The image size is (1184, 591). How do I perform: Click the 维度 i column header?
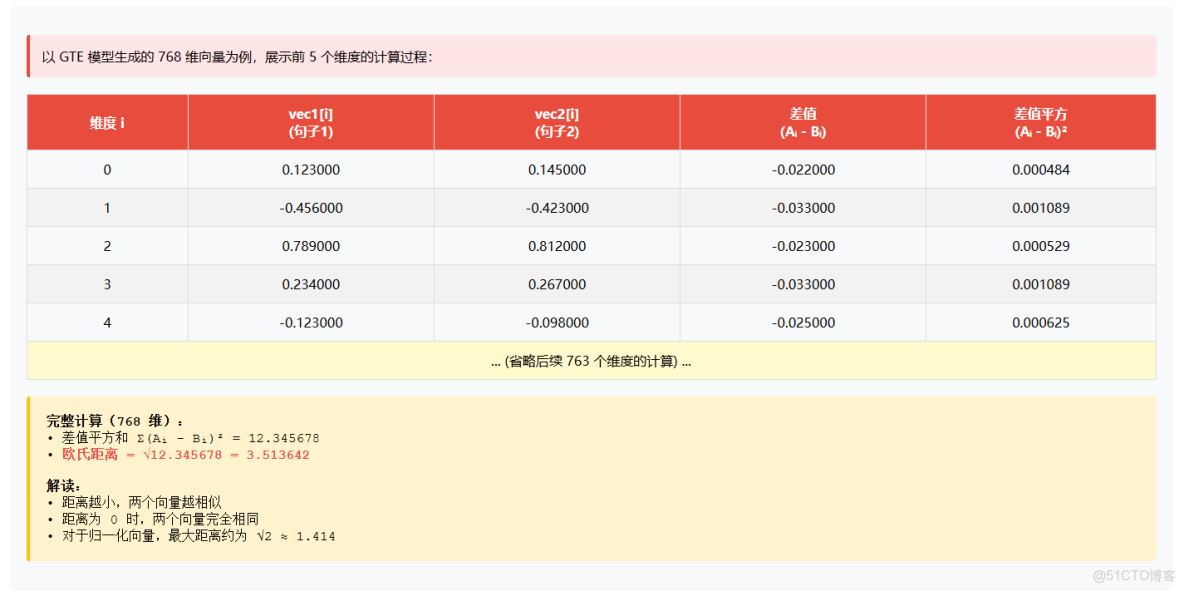pyautogui.click(x=107, y=122)
